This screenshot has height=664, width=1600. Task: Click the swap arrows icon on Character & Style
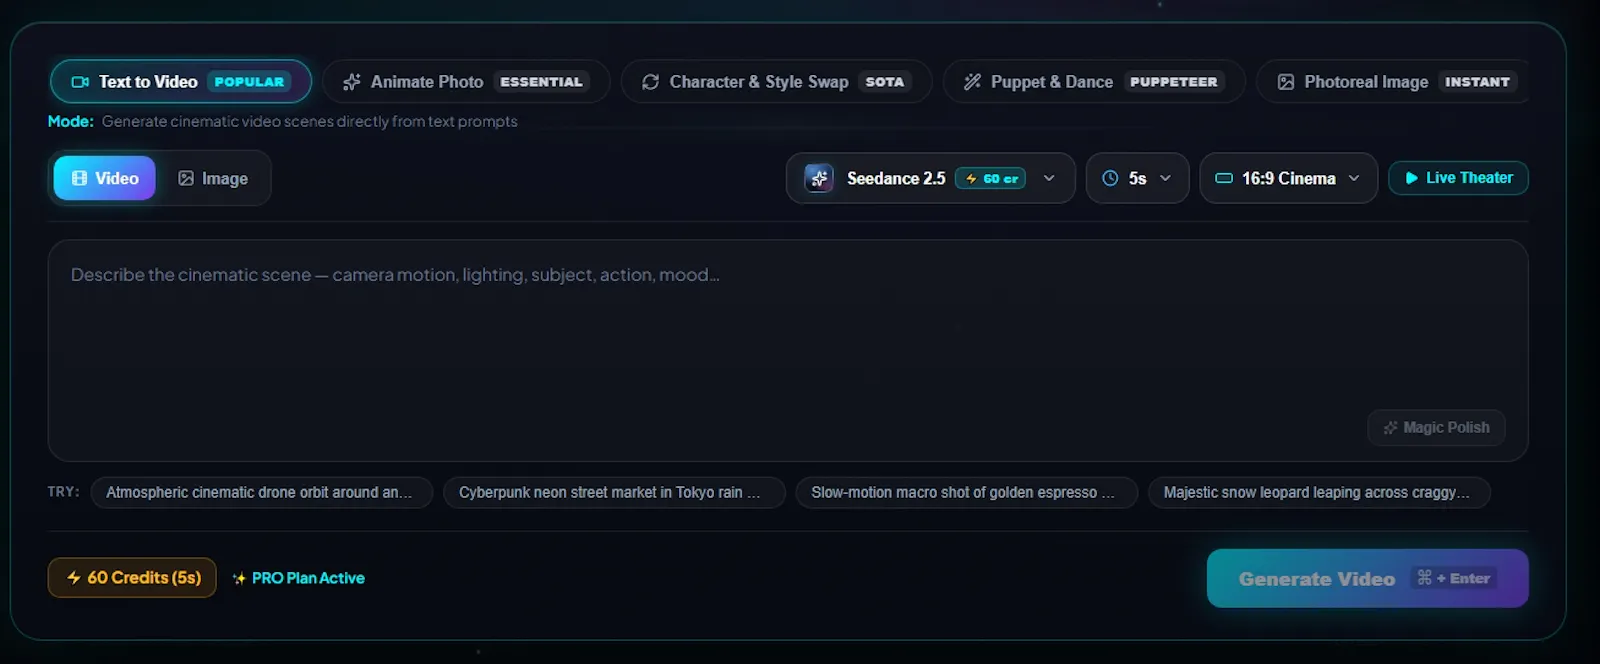(x=650, y=82)
